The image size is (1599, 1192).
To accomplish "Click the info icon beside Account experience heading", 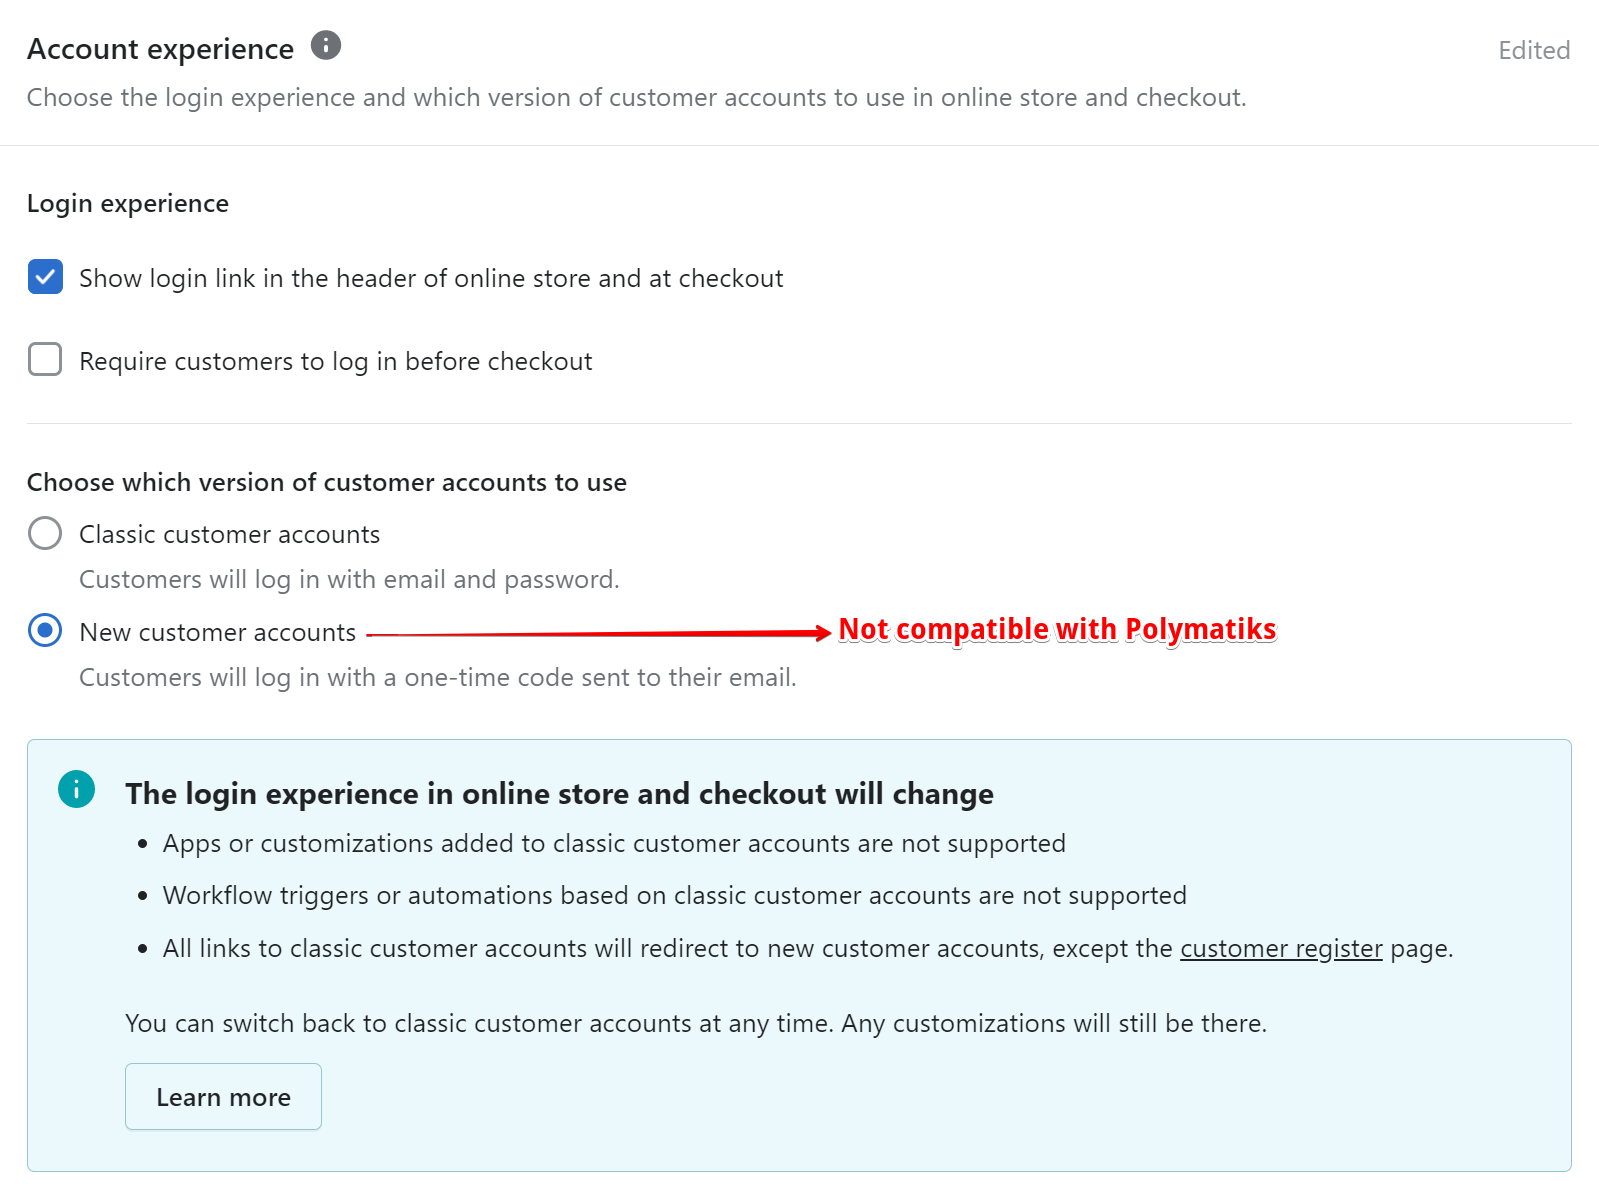I will click(x=325, y=45).
